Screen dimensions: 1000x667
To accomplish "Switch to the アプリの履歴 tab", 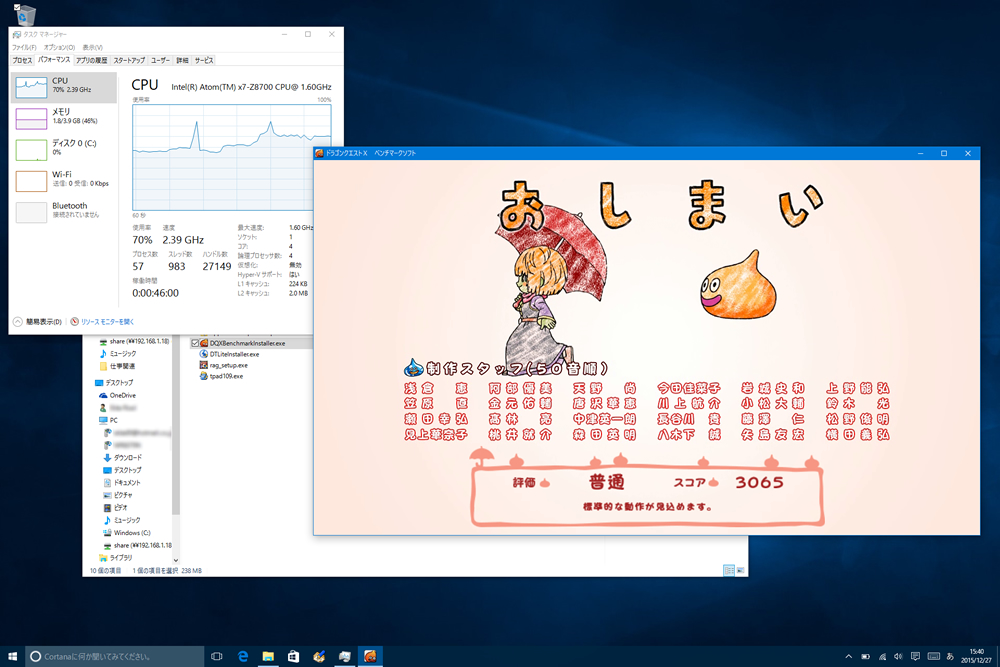I will 91,61.
